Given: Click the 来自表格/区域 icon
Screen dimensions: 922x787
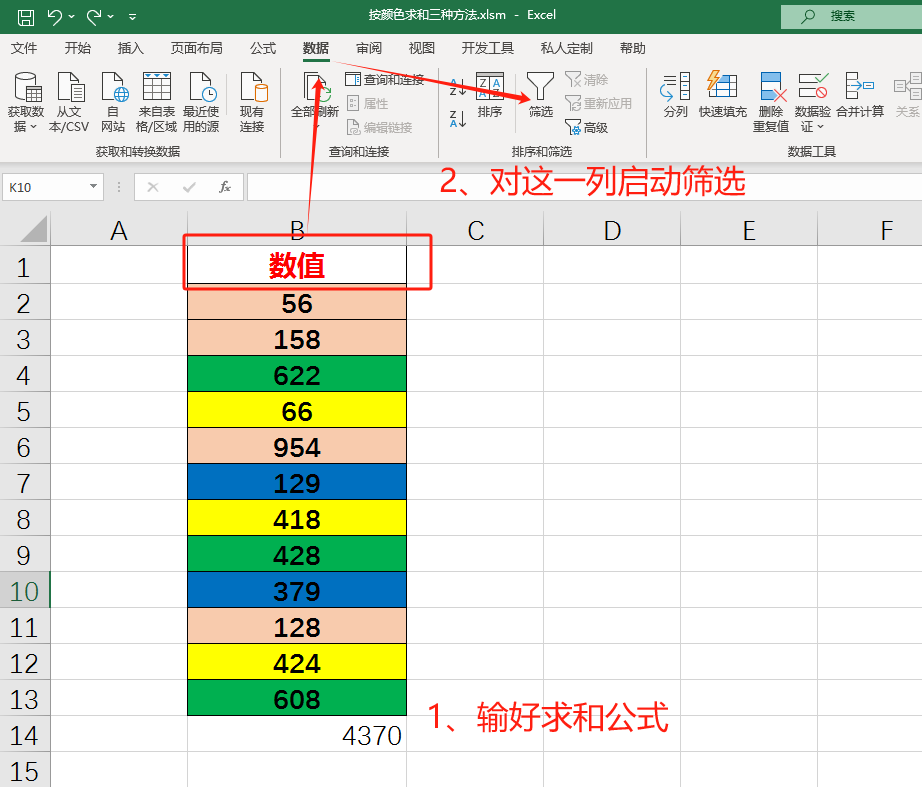Looking at the screenshot, I should click(x=156, y=102).
